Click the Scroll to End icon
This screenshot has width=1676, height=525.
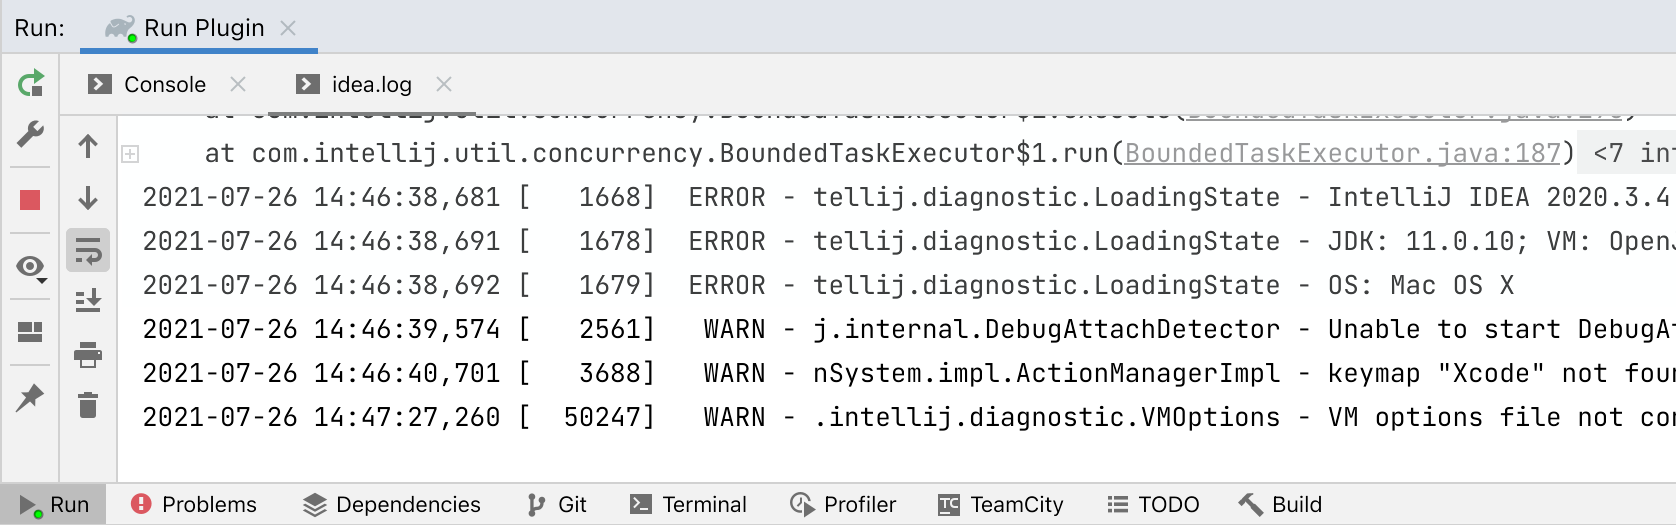pos(88,300)
